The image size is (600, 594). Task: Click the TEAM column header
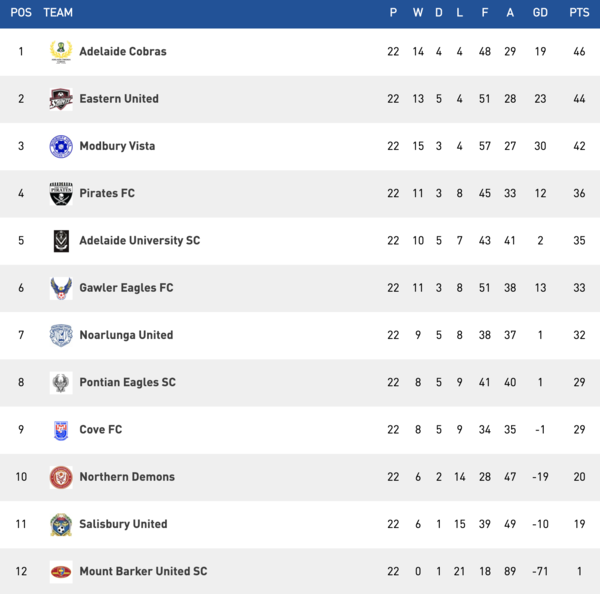coord(58,13)
